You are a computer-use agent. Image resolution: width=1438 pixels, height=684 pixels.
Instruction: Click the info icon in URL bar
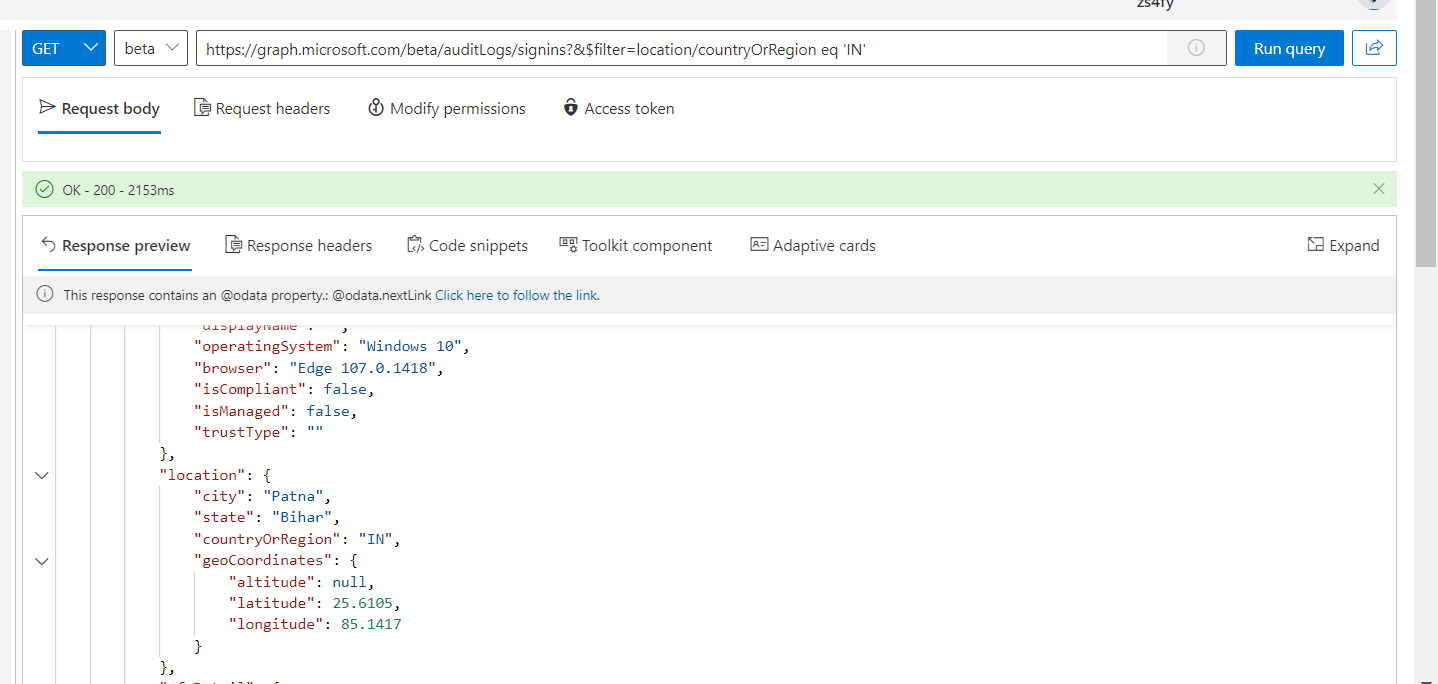pos(1196,48)
